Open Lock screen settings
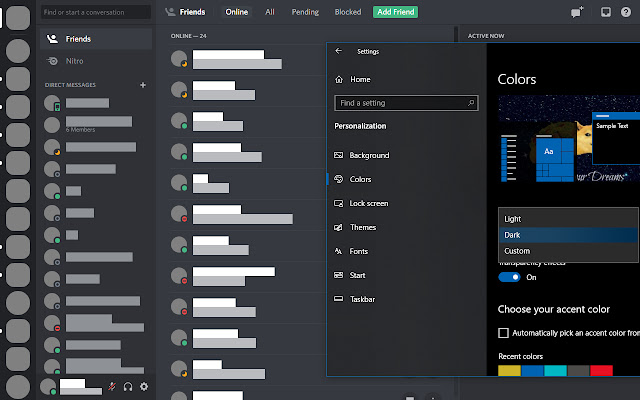This screenshot has height=400, width=640. click(x=361, y=203)
